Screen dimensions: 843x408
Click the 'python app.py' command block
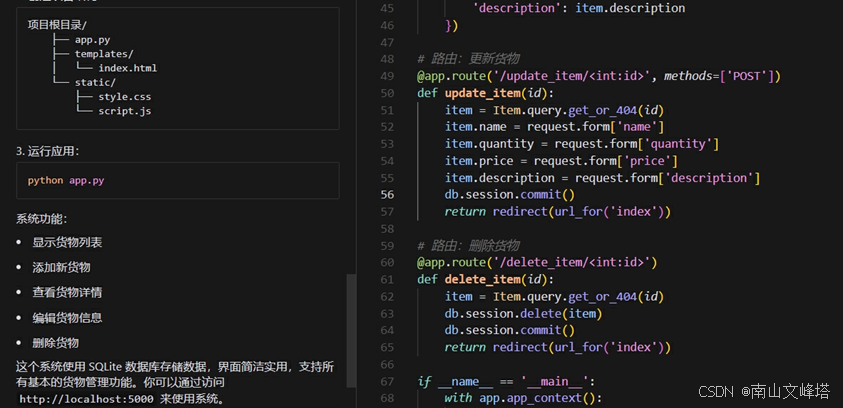pos(177,181)
